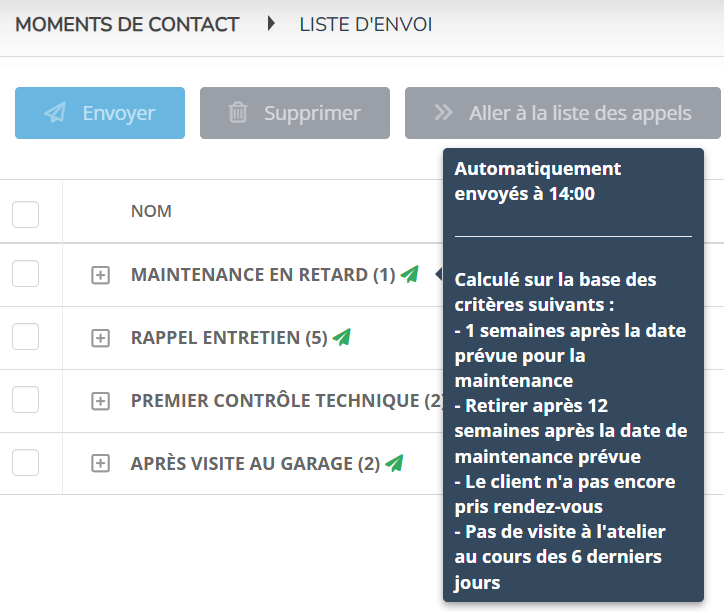Check the Maintenance en retard row checkbox
The image size is (724, 613).
pyautogui.click(x=25, y=273)
